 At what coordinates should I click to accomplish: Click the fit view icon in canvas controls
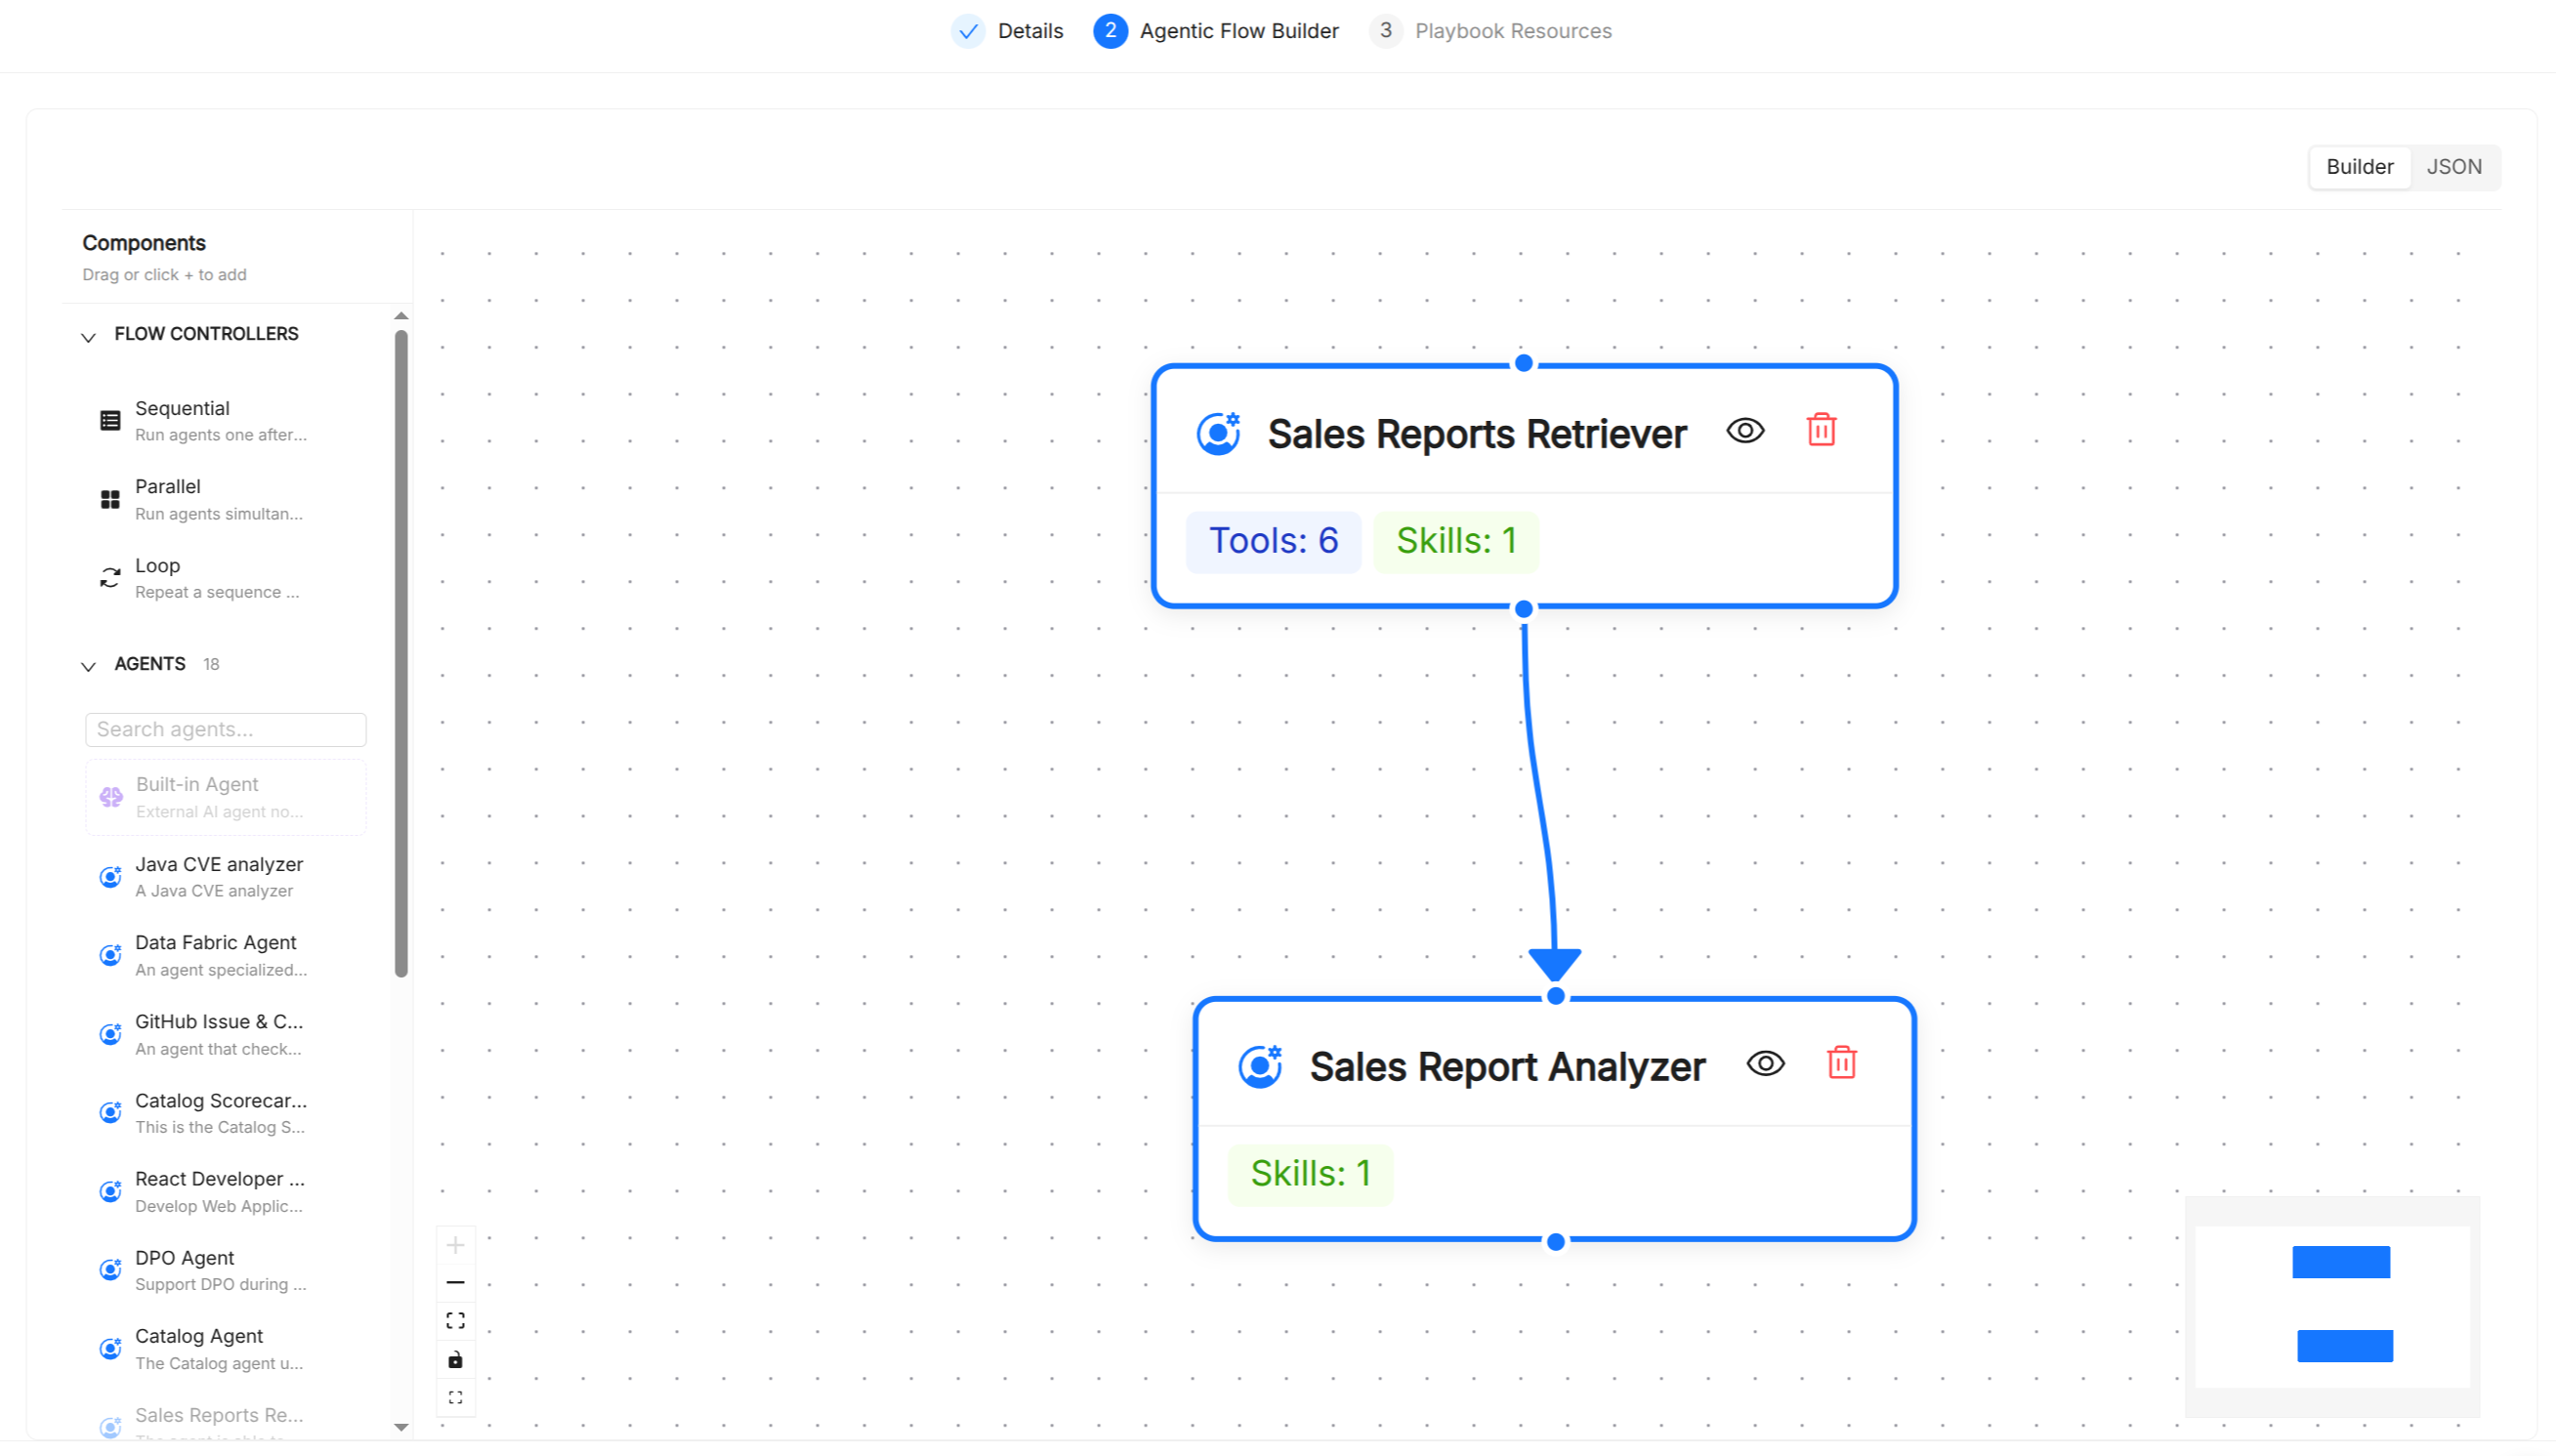tap(455, 1320)
